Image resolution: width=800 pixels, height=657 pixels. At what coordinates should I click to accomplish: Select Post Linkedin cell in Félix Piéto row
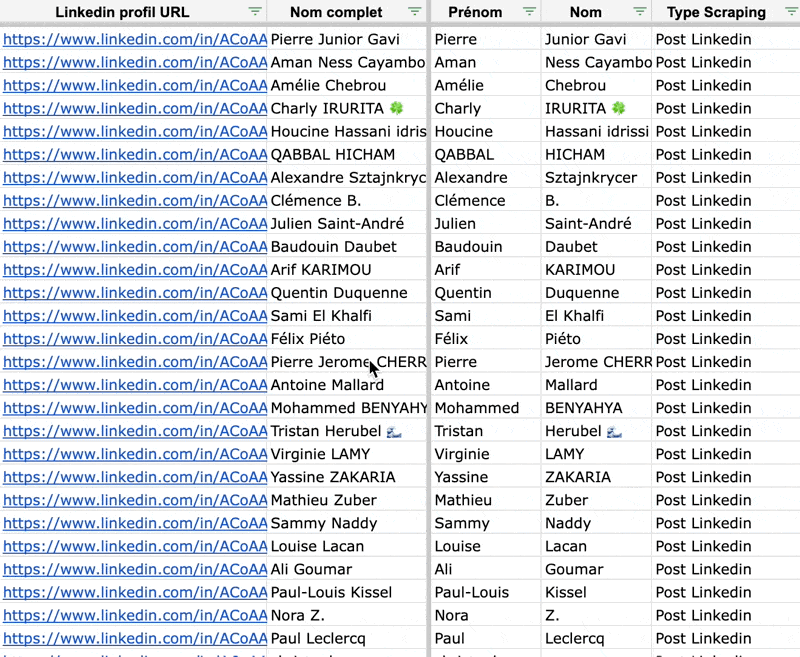pyautogui.click(x=725, y=339)
